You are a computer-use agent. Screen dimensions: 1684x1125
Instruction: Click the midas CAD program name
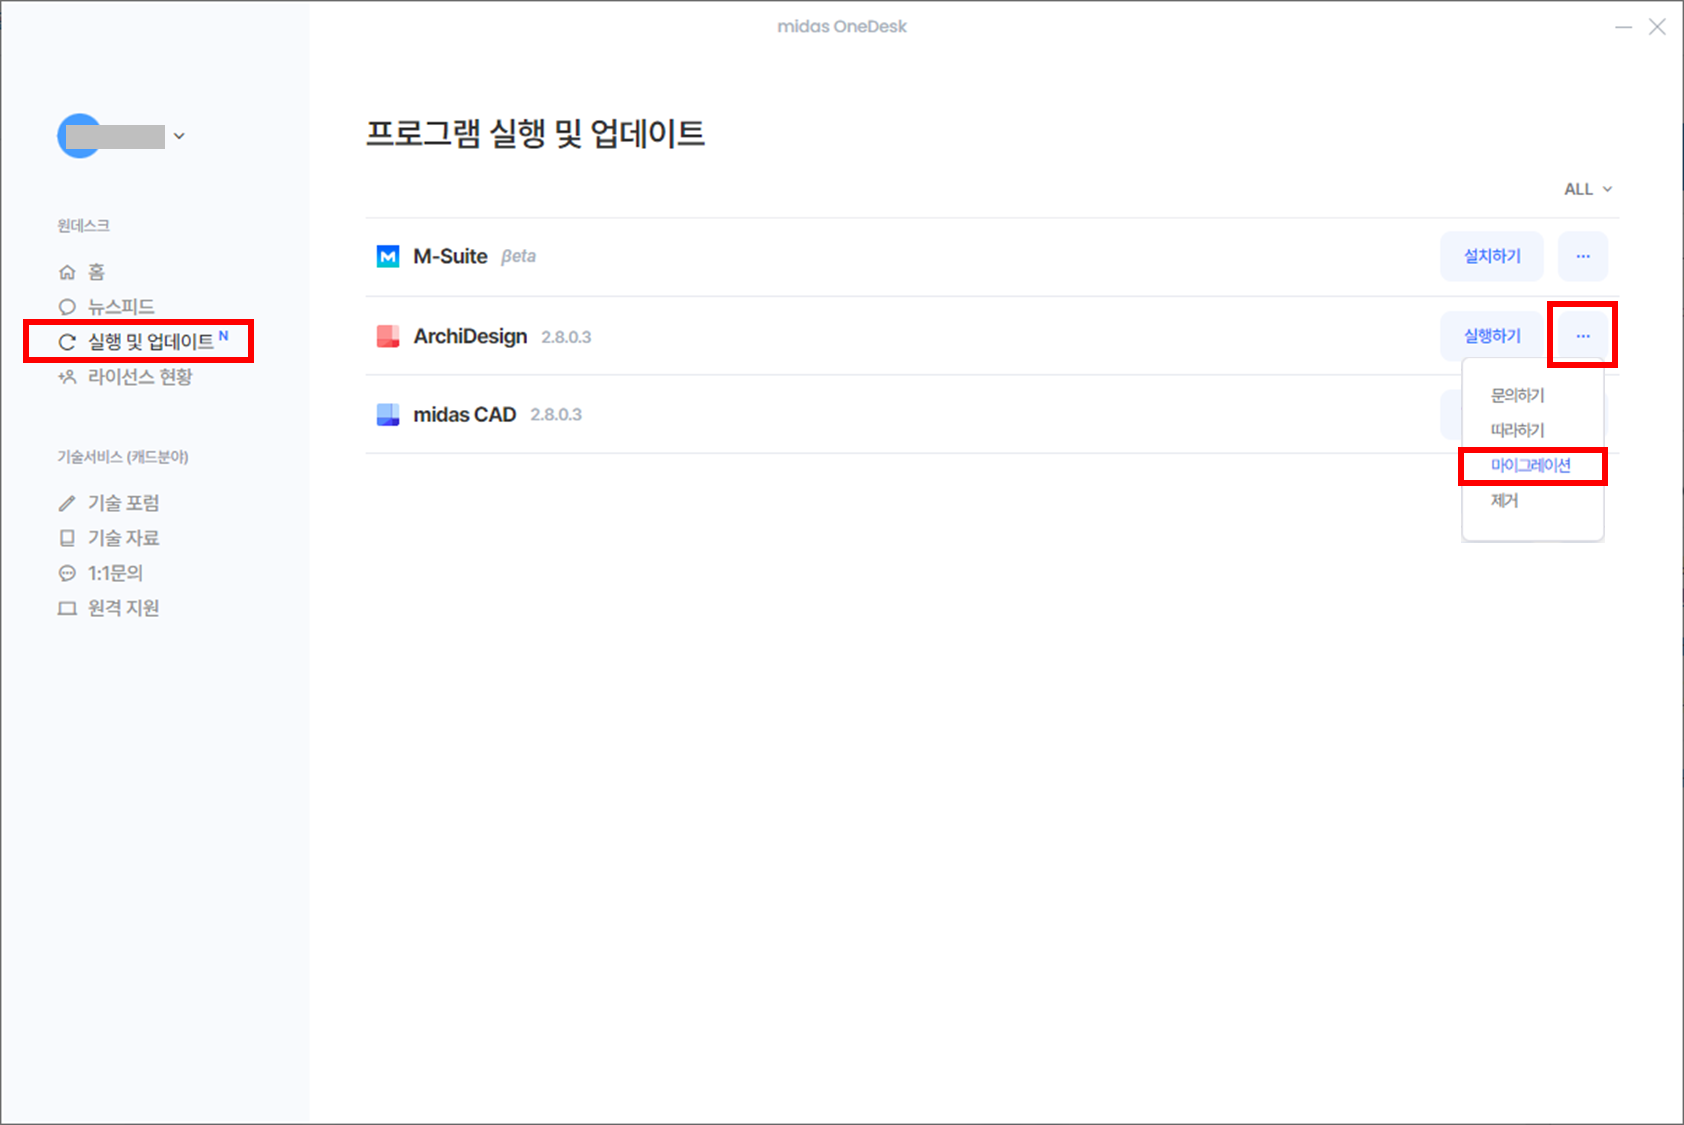pyautogui.click(x=465, y=415)
